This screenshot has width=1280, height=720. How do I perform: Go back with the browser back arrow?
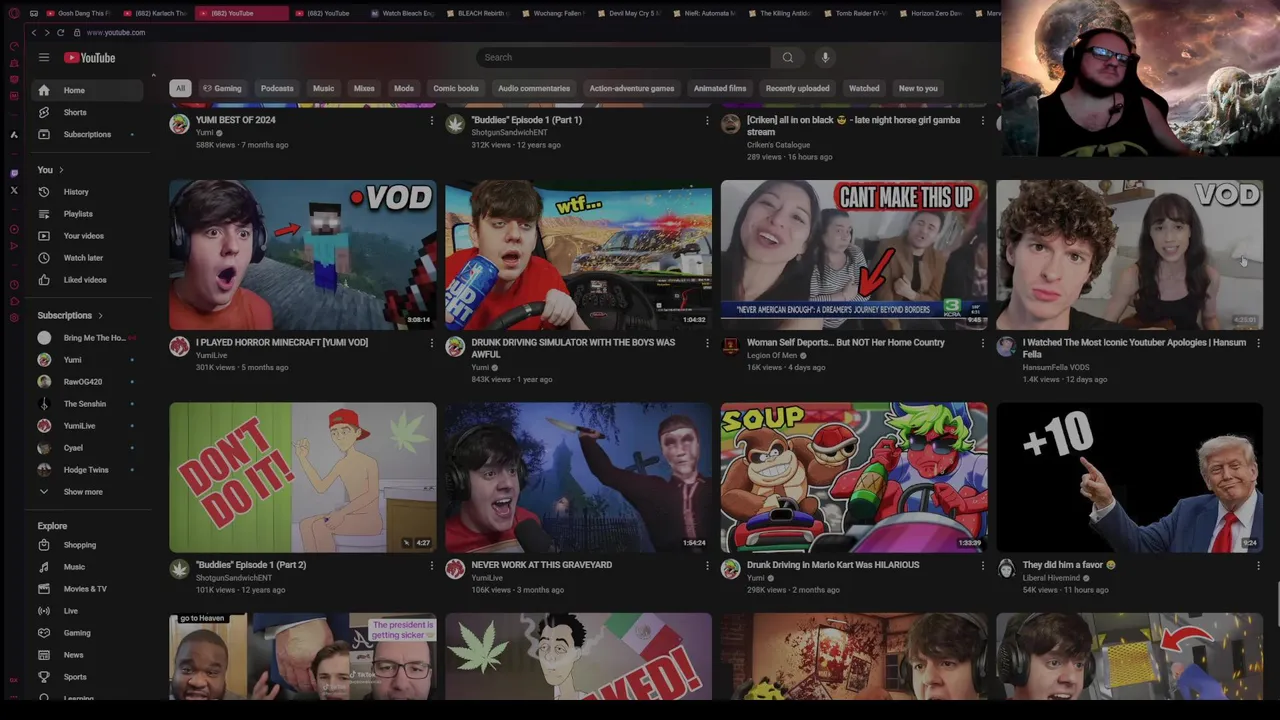[34, 32]
